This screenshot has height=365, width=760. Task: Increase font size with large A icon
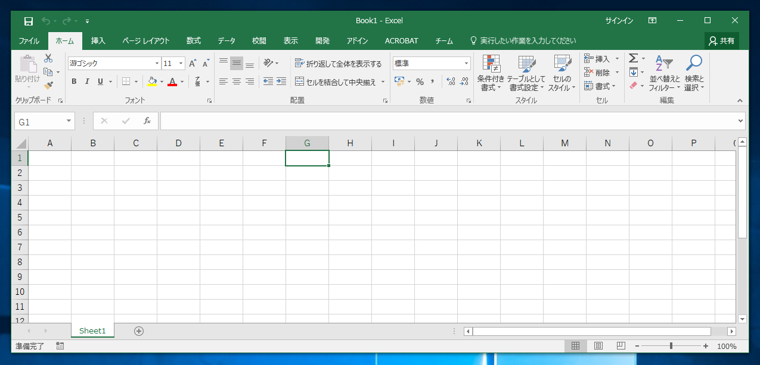(192, 63)
